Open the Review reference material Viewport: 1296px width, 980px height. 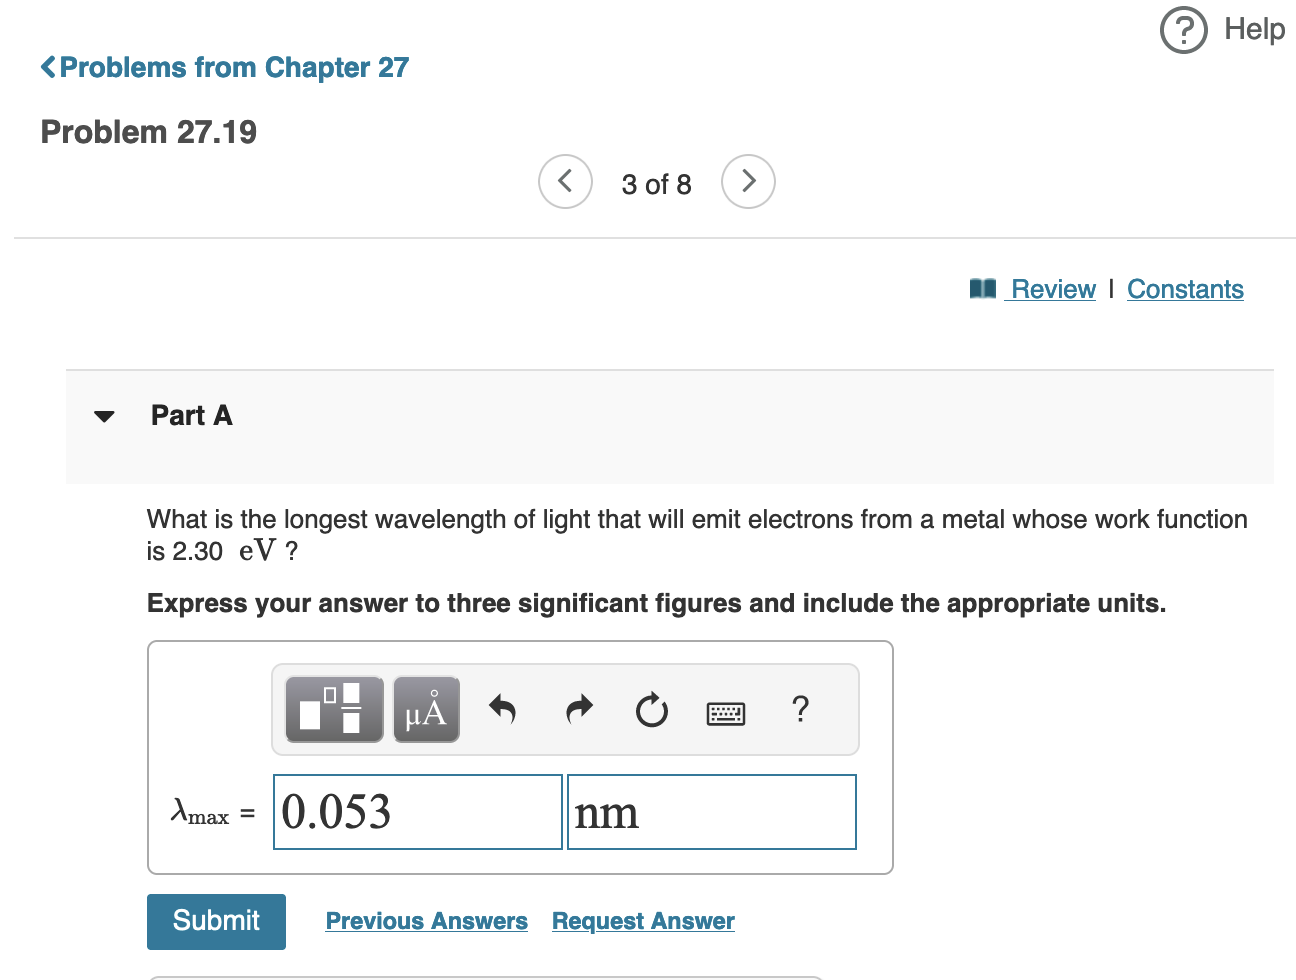pyautogui.click(x=1050, y=289)
